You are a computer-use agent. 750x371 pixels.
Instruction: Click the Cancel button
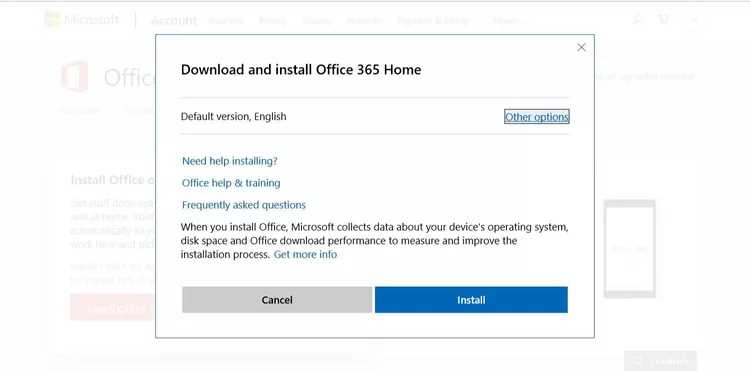(277, 300)
